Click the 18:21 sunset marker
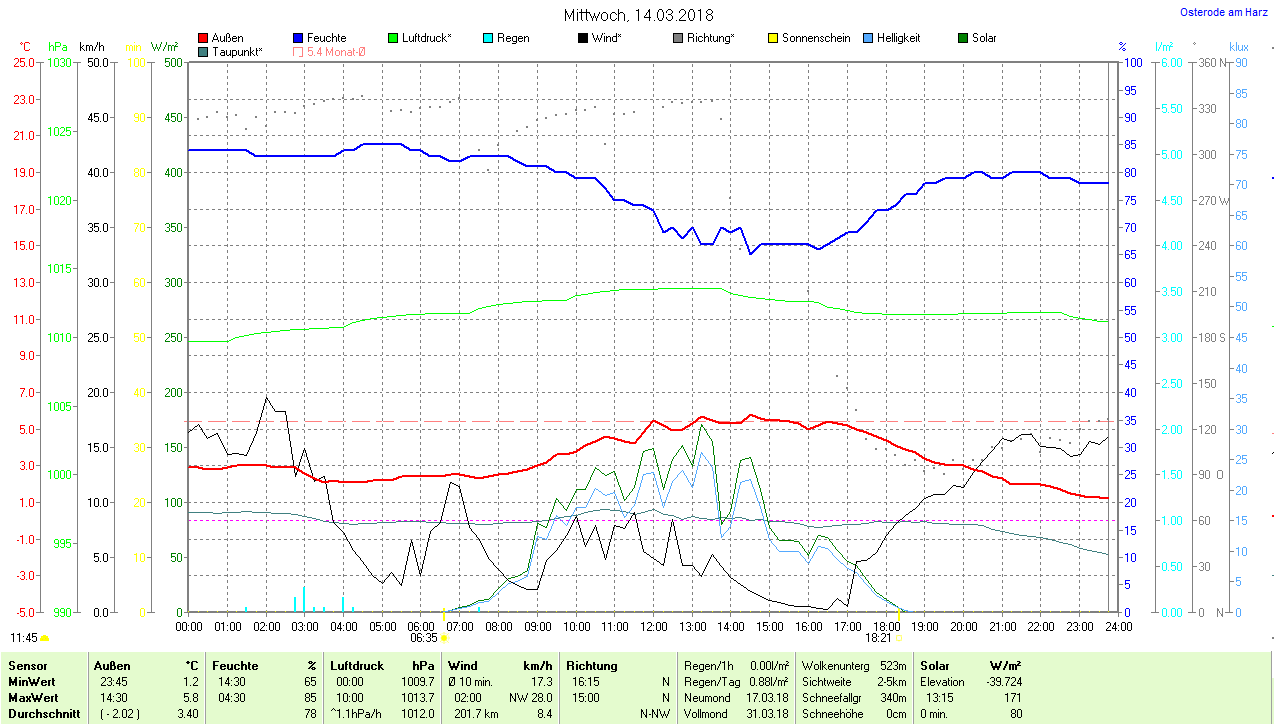The image size is (1274, 724). coord(879,637)
